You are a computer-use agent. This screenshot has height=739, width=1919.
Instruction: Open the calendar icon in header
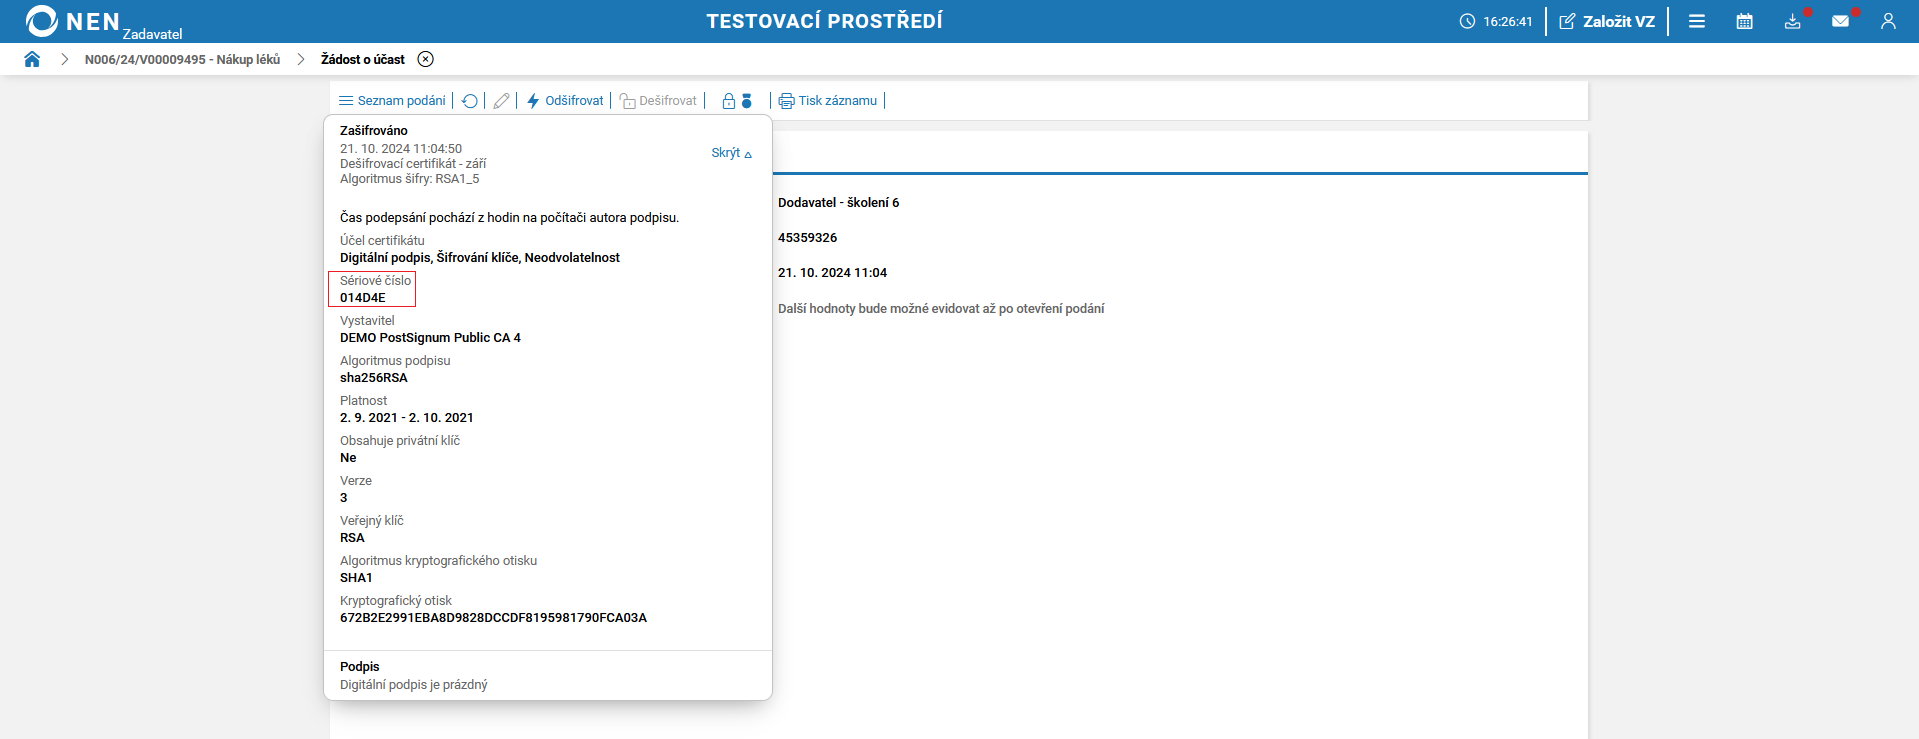pyautogui.click(x=1745, y=21)
